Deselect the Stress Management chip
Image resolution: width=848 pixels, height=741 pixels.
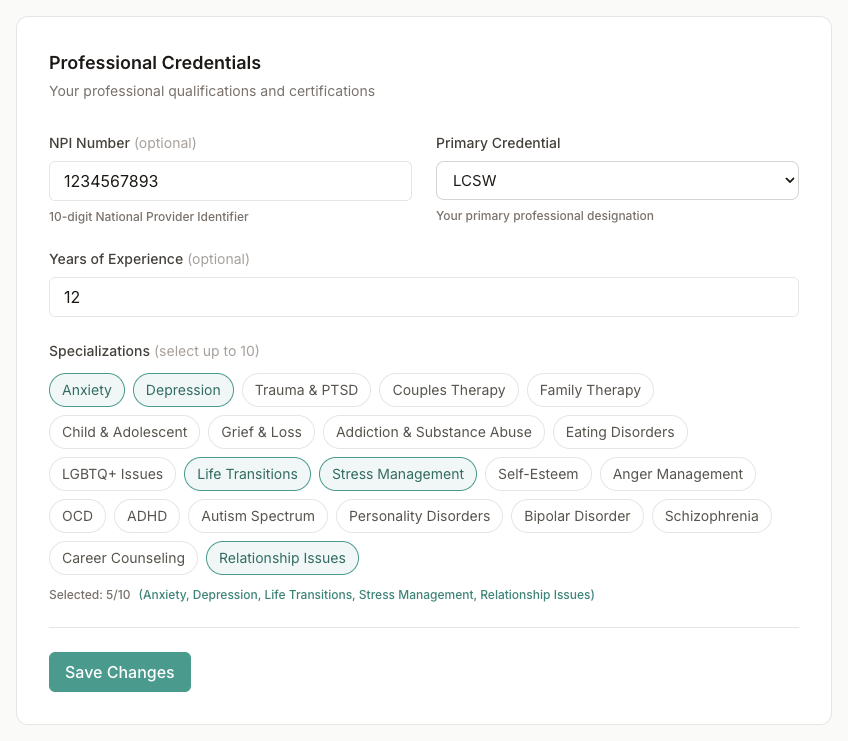(398, 474)
